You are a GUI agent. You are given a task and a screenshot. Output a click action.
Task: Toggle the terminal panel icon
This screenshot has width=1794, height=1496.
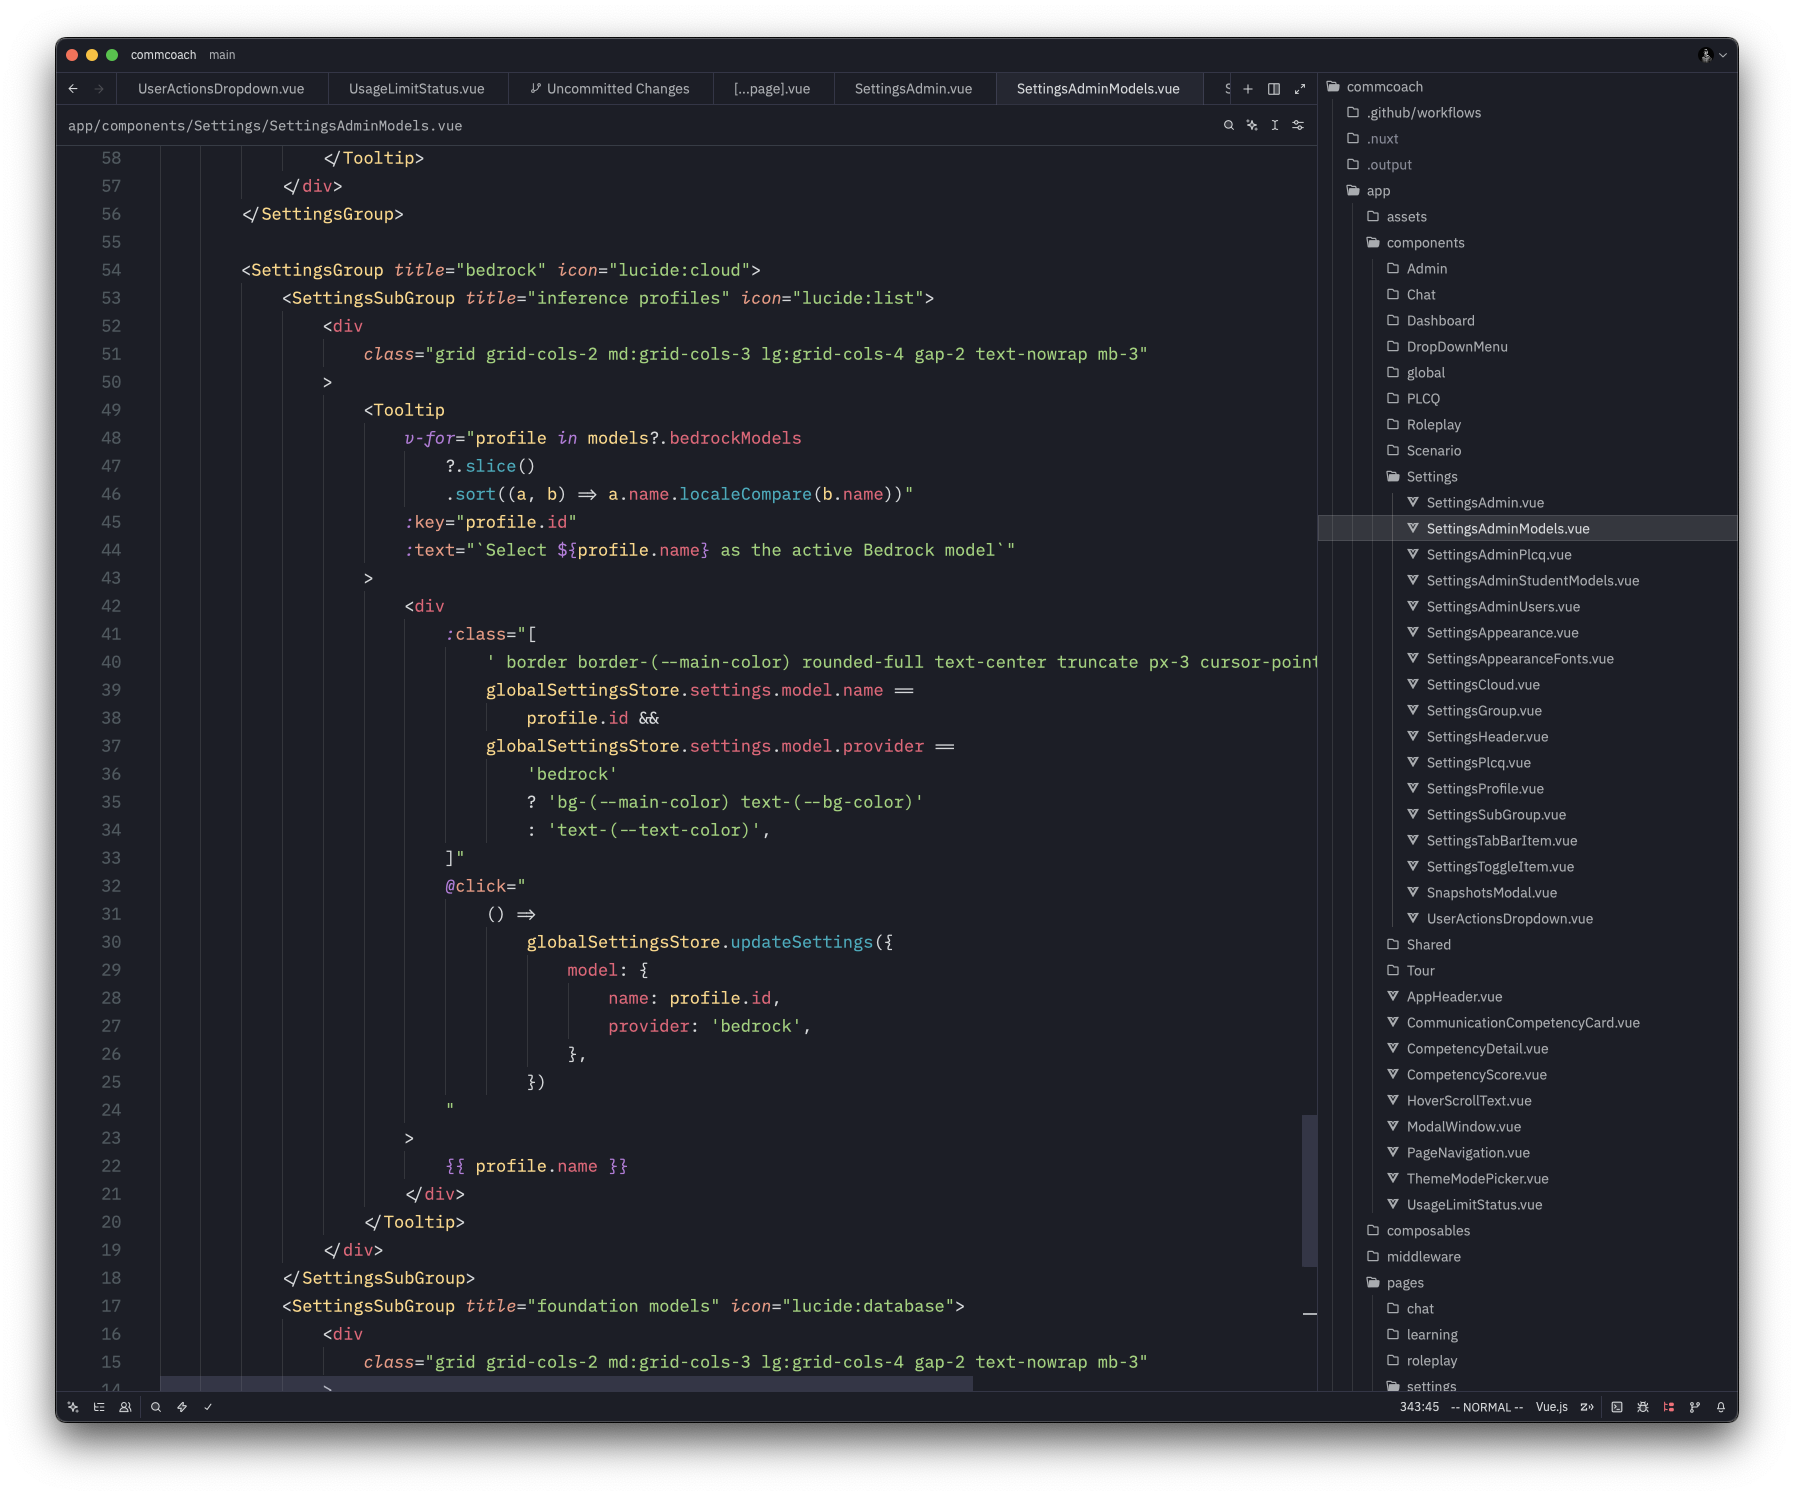click(1617, 1407)
